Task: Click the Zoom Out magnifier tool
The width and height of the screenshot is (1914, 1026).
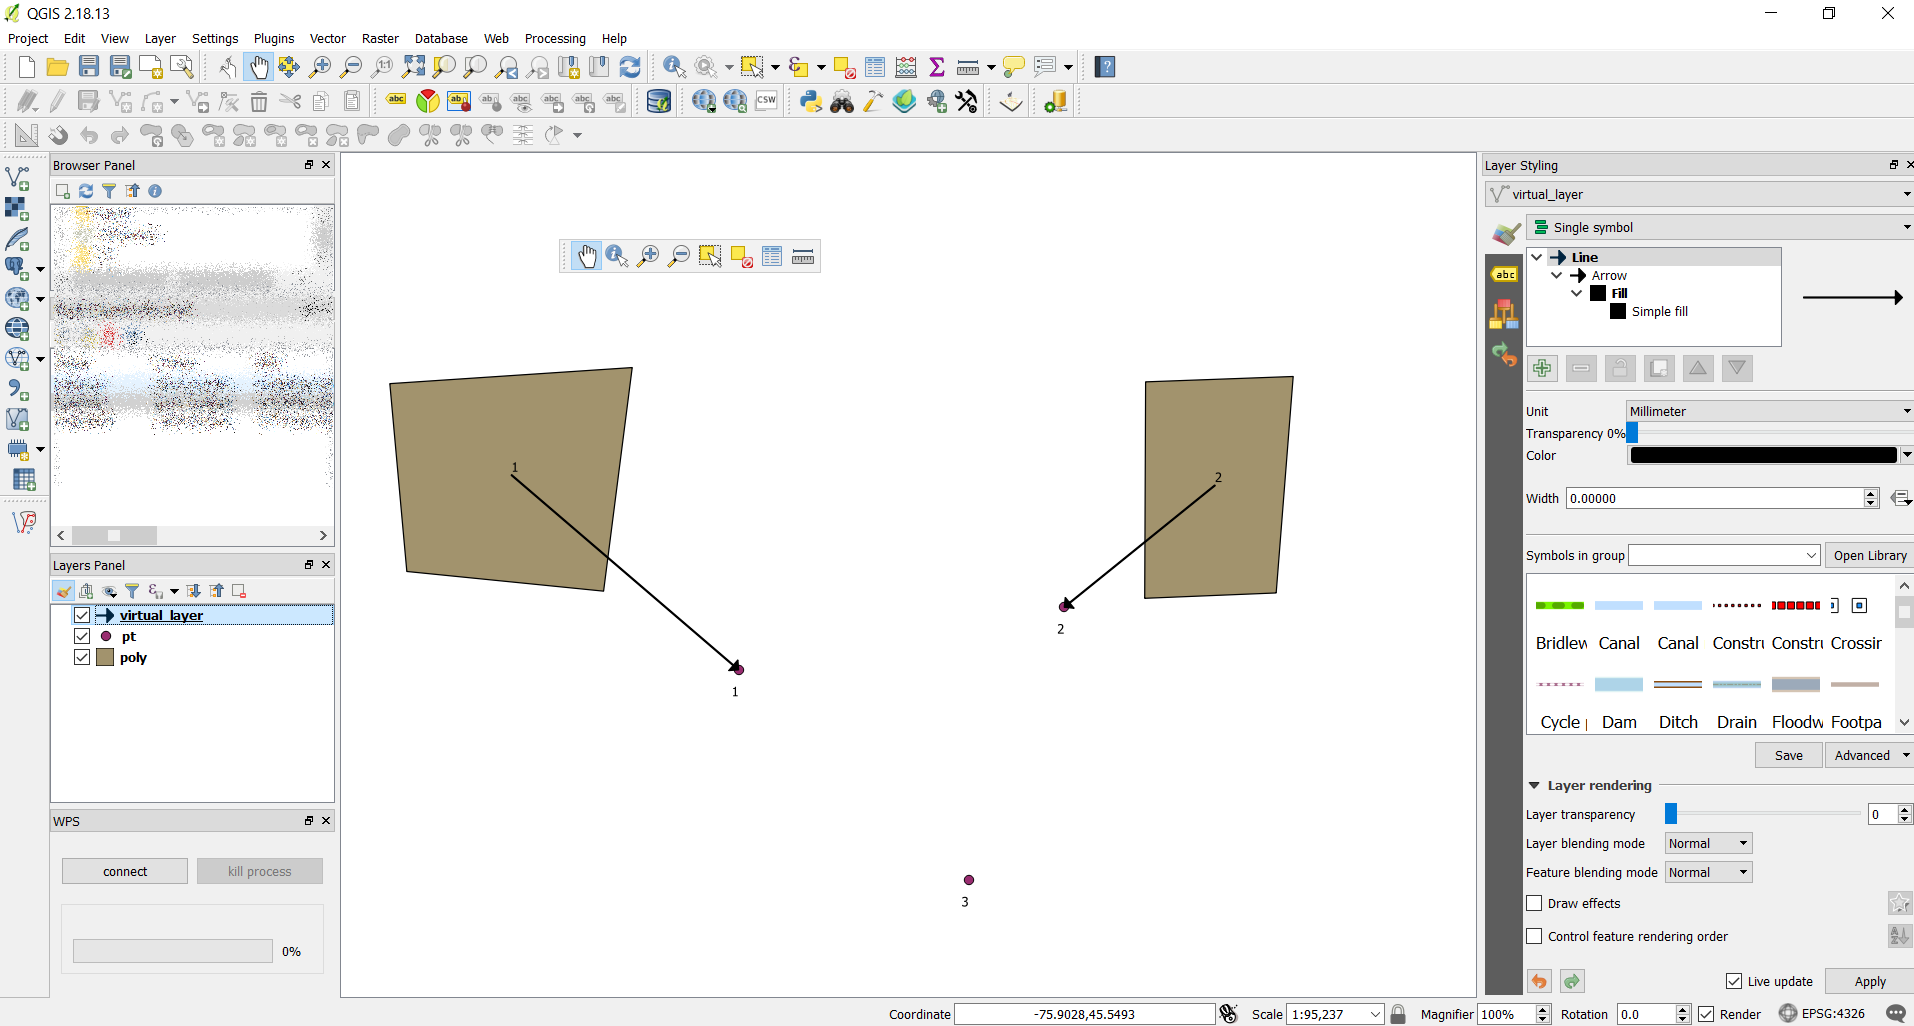Action: tap(351, 67)
